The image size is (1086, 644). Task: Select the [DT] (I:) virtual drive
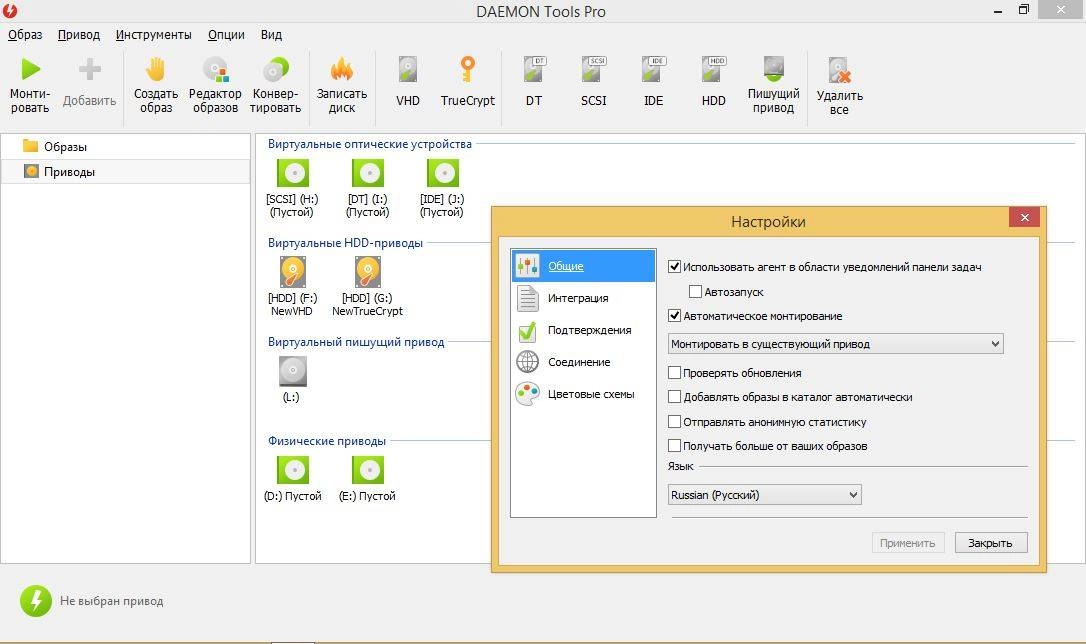(368, 188)
